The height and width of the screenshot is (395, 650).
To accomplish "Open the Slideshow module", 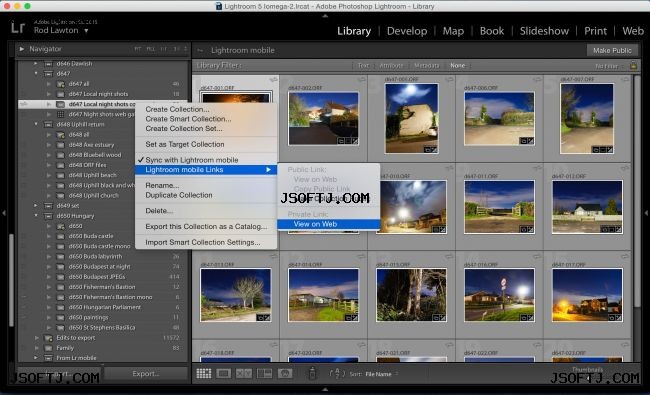I will (544, 31).
